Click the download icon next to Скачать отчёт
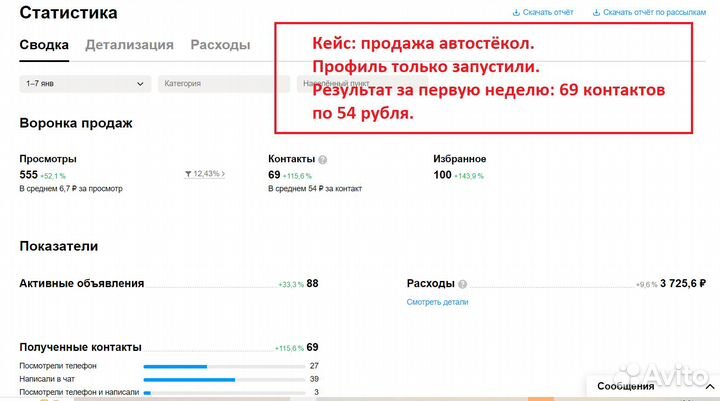 tap(516, 12)
